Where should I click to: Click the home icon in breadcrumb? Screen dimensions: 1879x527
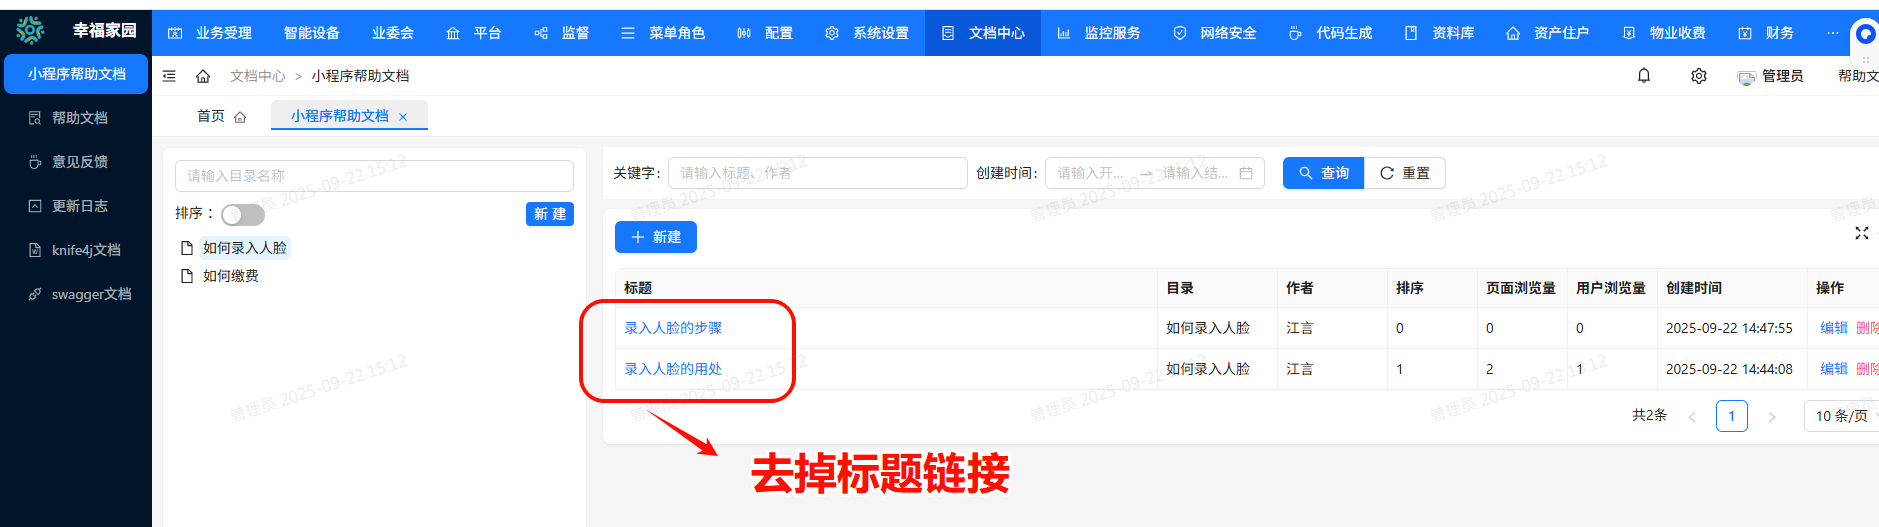(x=203, y=76)
